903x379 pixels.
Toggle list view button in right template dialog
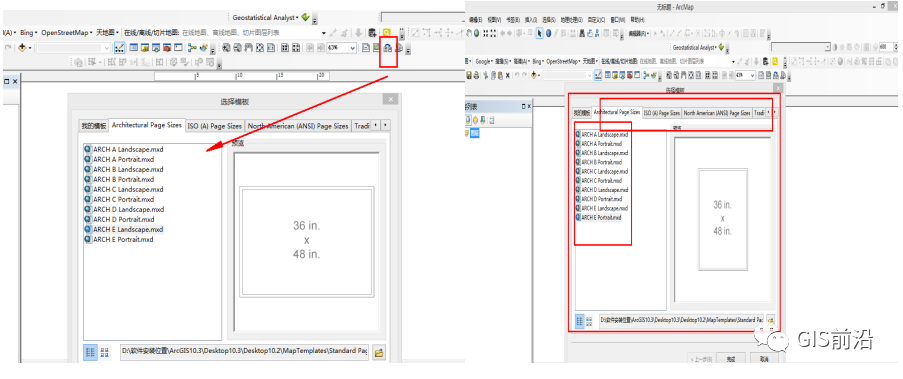point(580,321)
